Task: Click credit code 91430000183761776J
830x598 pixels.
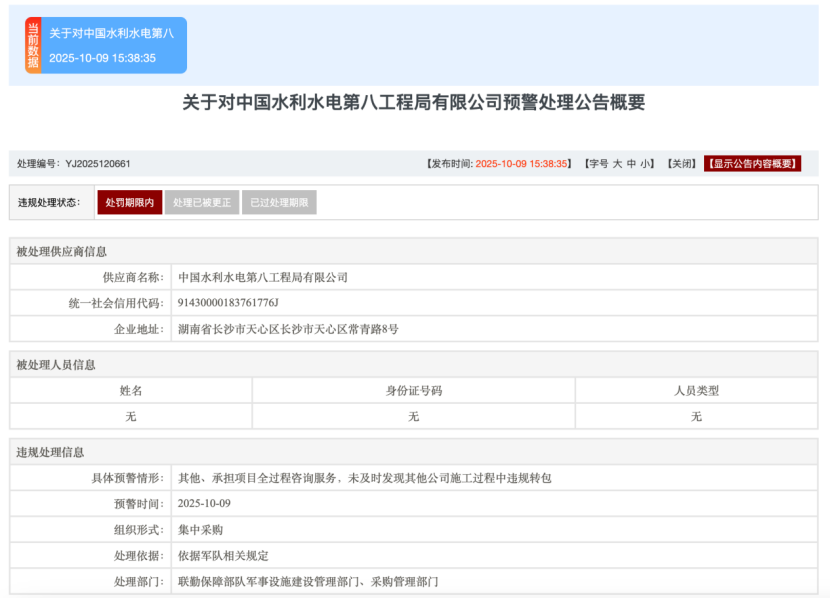Action: (x=227, y=303)
